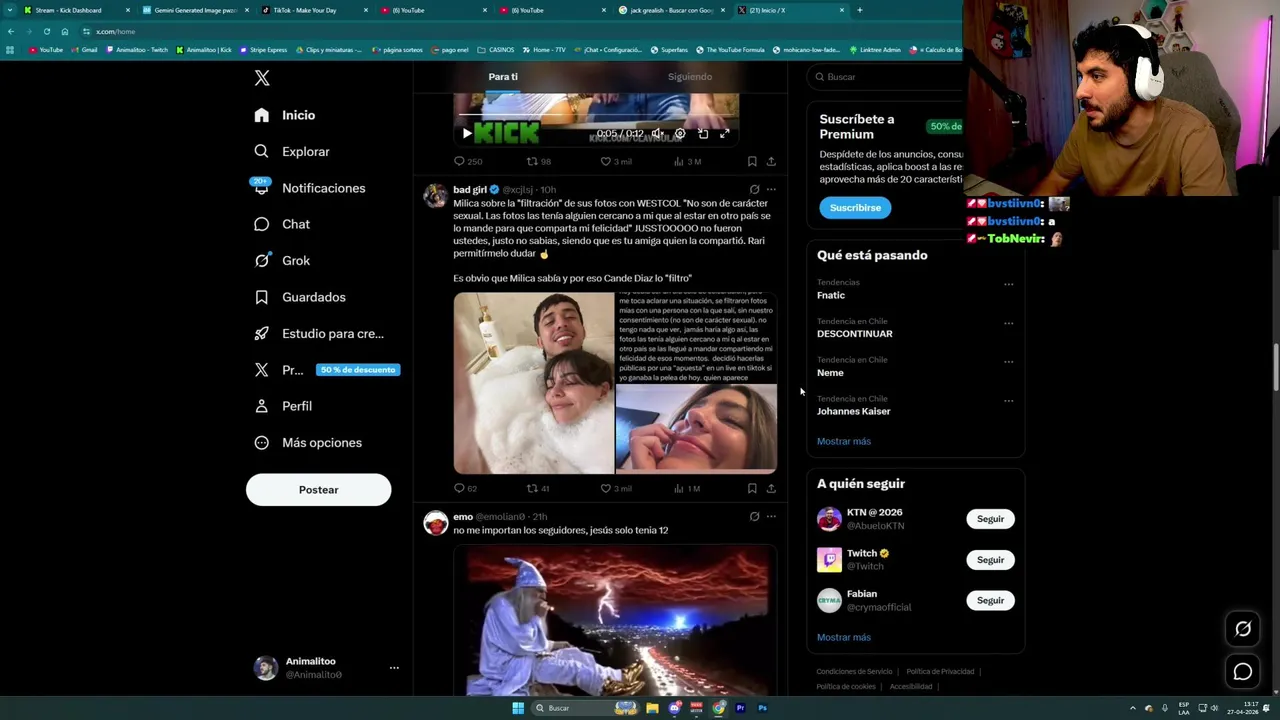Open options for Neme trend
The image size is (1280, 720).
pyautogui.click(x=1009, y=362)
